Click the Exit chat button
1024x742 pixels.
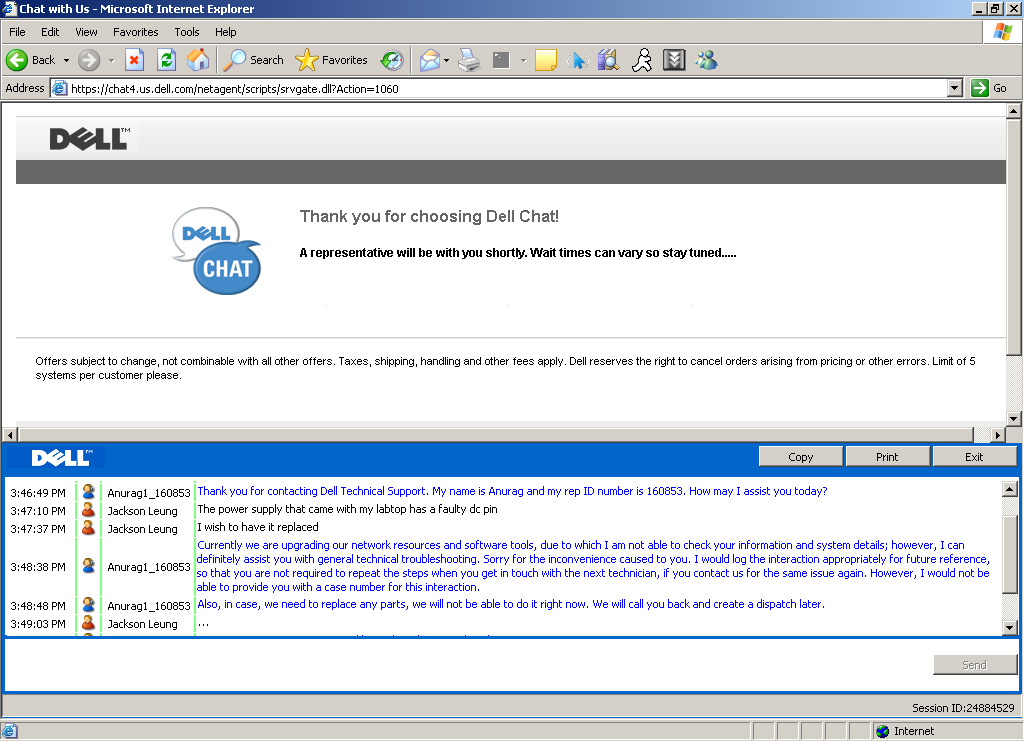pyautogui.click(x=974, y=457)
